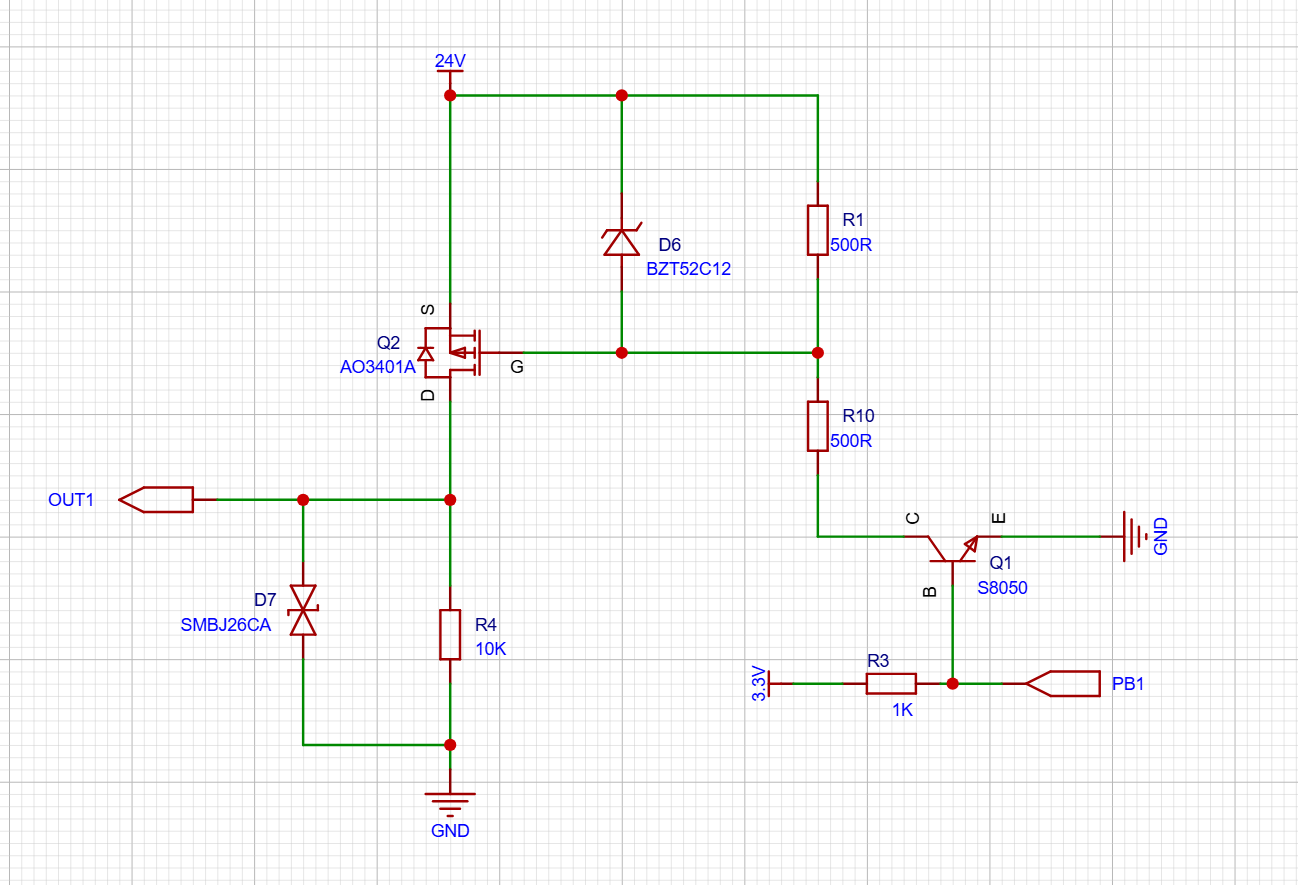Click the SMBJ26CA part value label
The height and width of the screenshot is (885, 1298).
click(225, 625)
